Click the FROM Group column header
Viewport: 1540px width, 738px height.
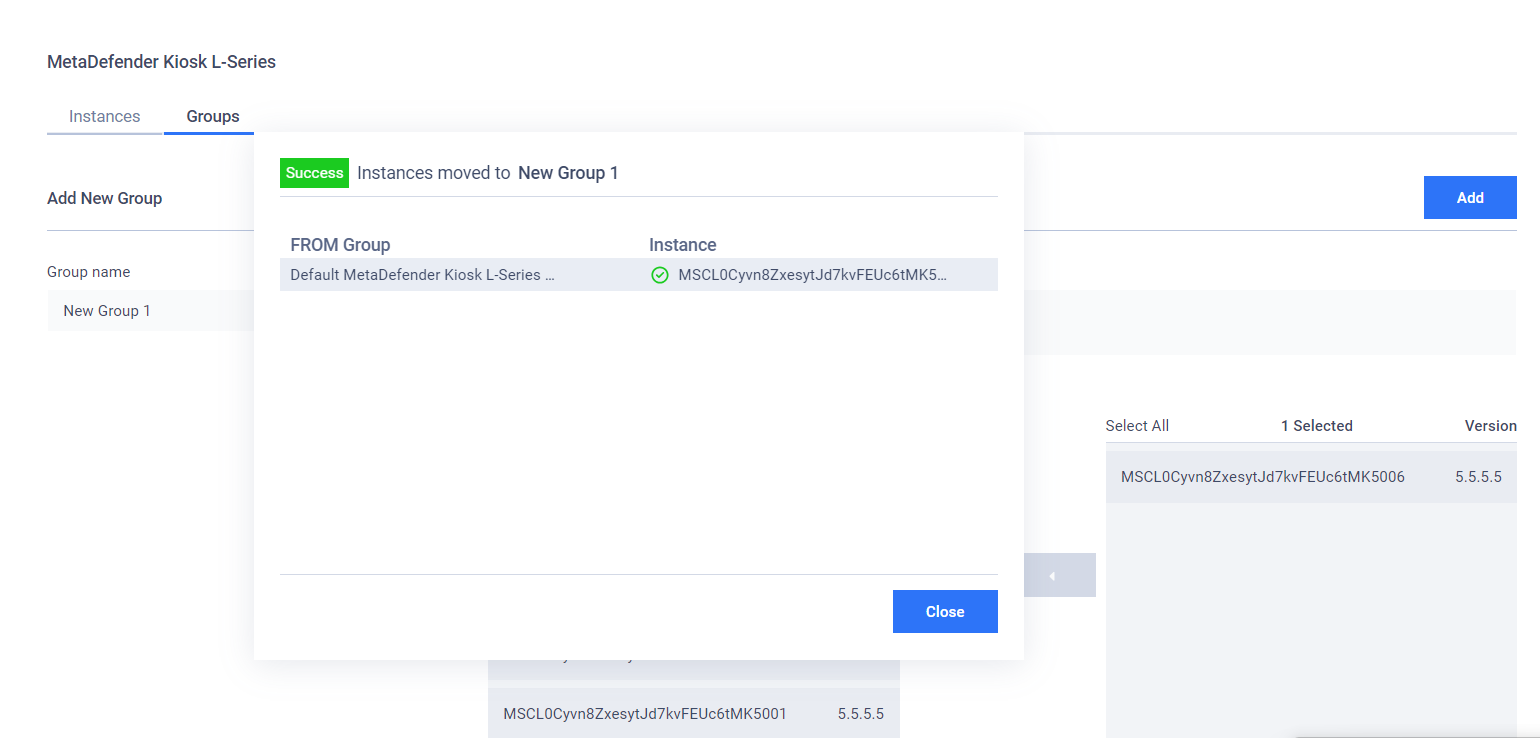point(340,245)
